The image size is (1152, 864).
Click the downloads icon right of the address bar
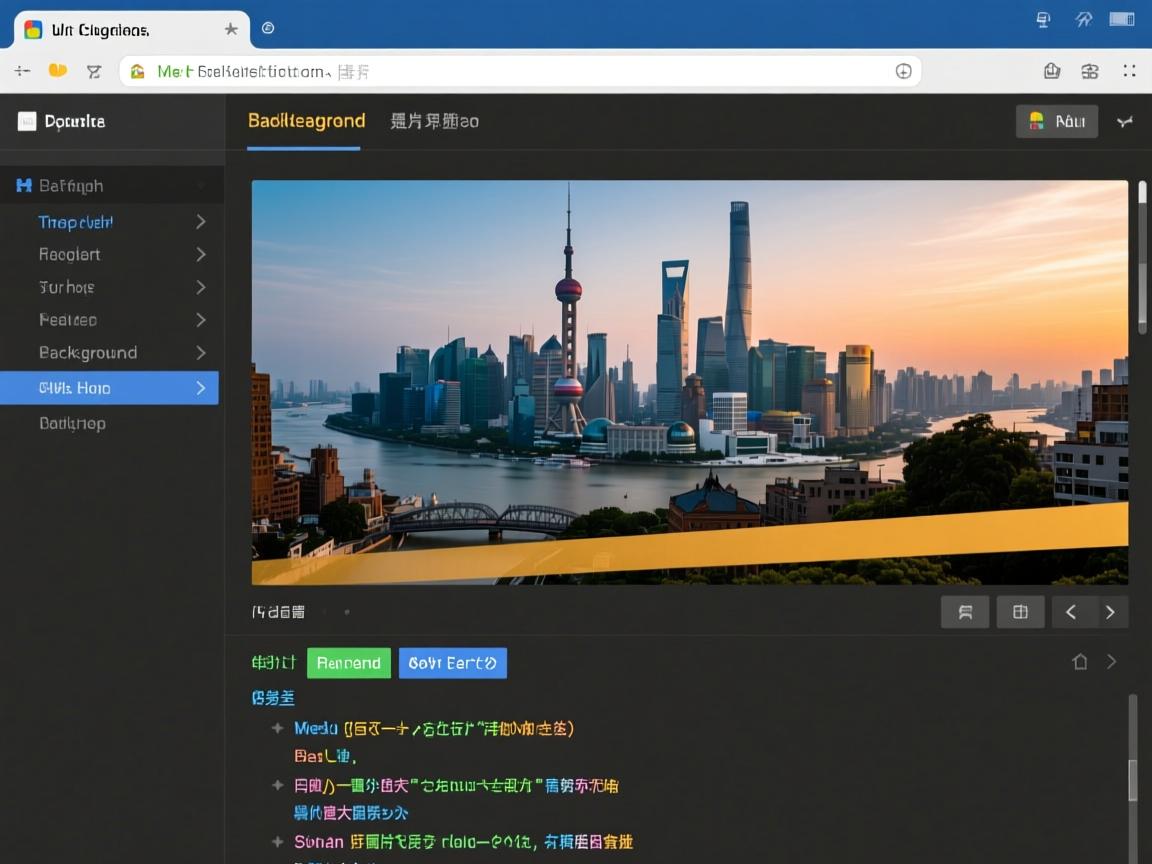tap(1051, 71)
